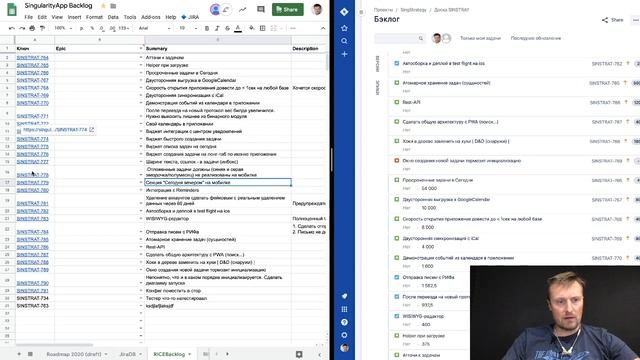The height and width of the screenshot is (360, 640).
Task: Select the cell 'Секция "Сегодня вечером" на мобилке'
Action: (x=218, y=182)
